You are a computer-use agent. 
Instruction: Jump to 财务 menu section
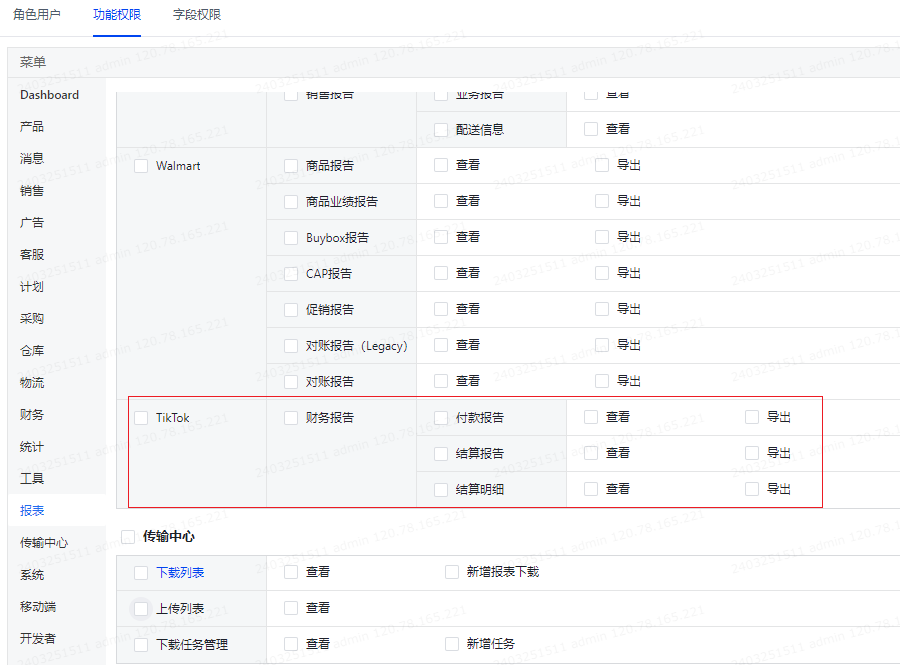tap(32, 415)
